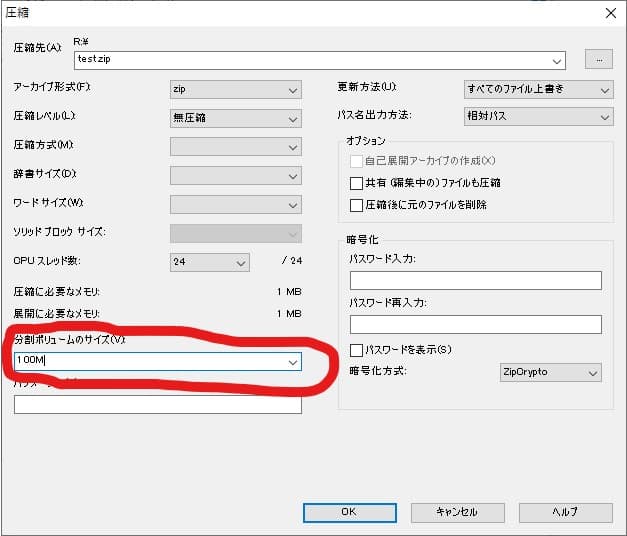
Task: Open the アーカイブ形式 zip dropdown
Action: [x=236, y=90]
